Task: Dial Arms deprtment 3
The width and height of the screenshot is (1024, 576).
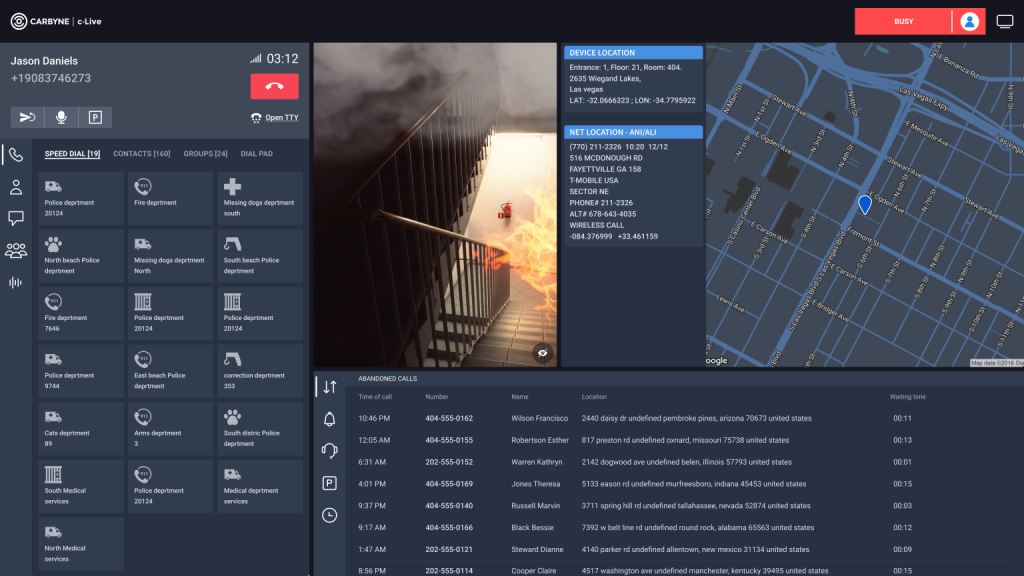Action: coord(170,428)
